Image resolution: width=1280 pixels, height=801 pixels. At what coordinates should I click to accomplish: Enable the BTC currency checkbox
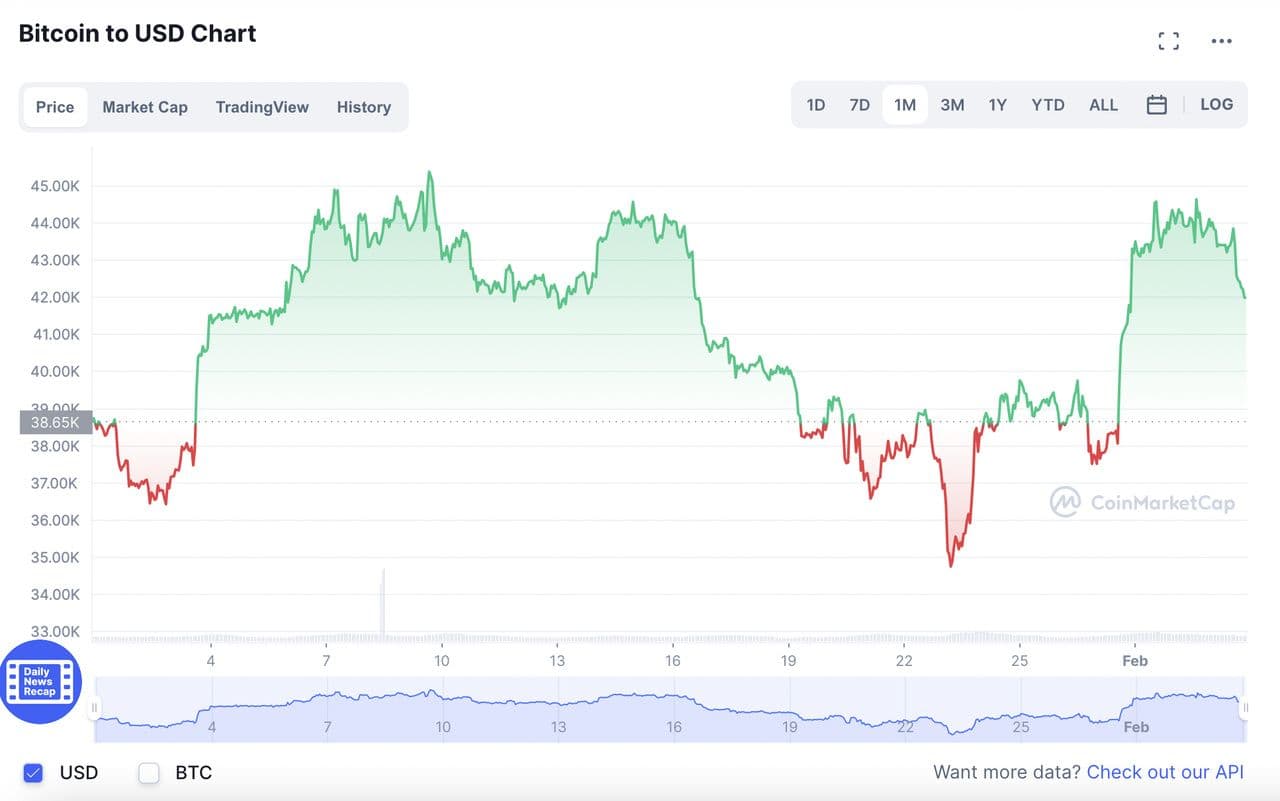pyautogui.click(x=149, y=772)
